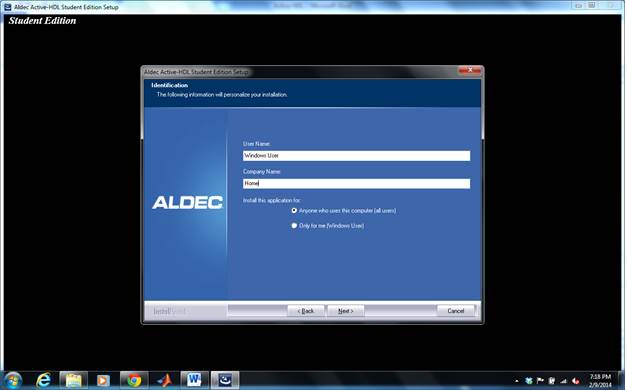The image size is (625, 390).
Task: Switch to Google Chrome in taskbar
Action: point(134,380)
